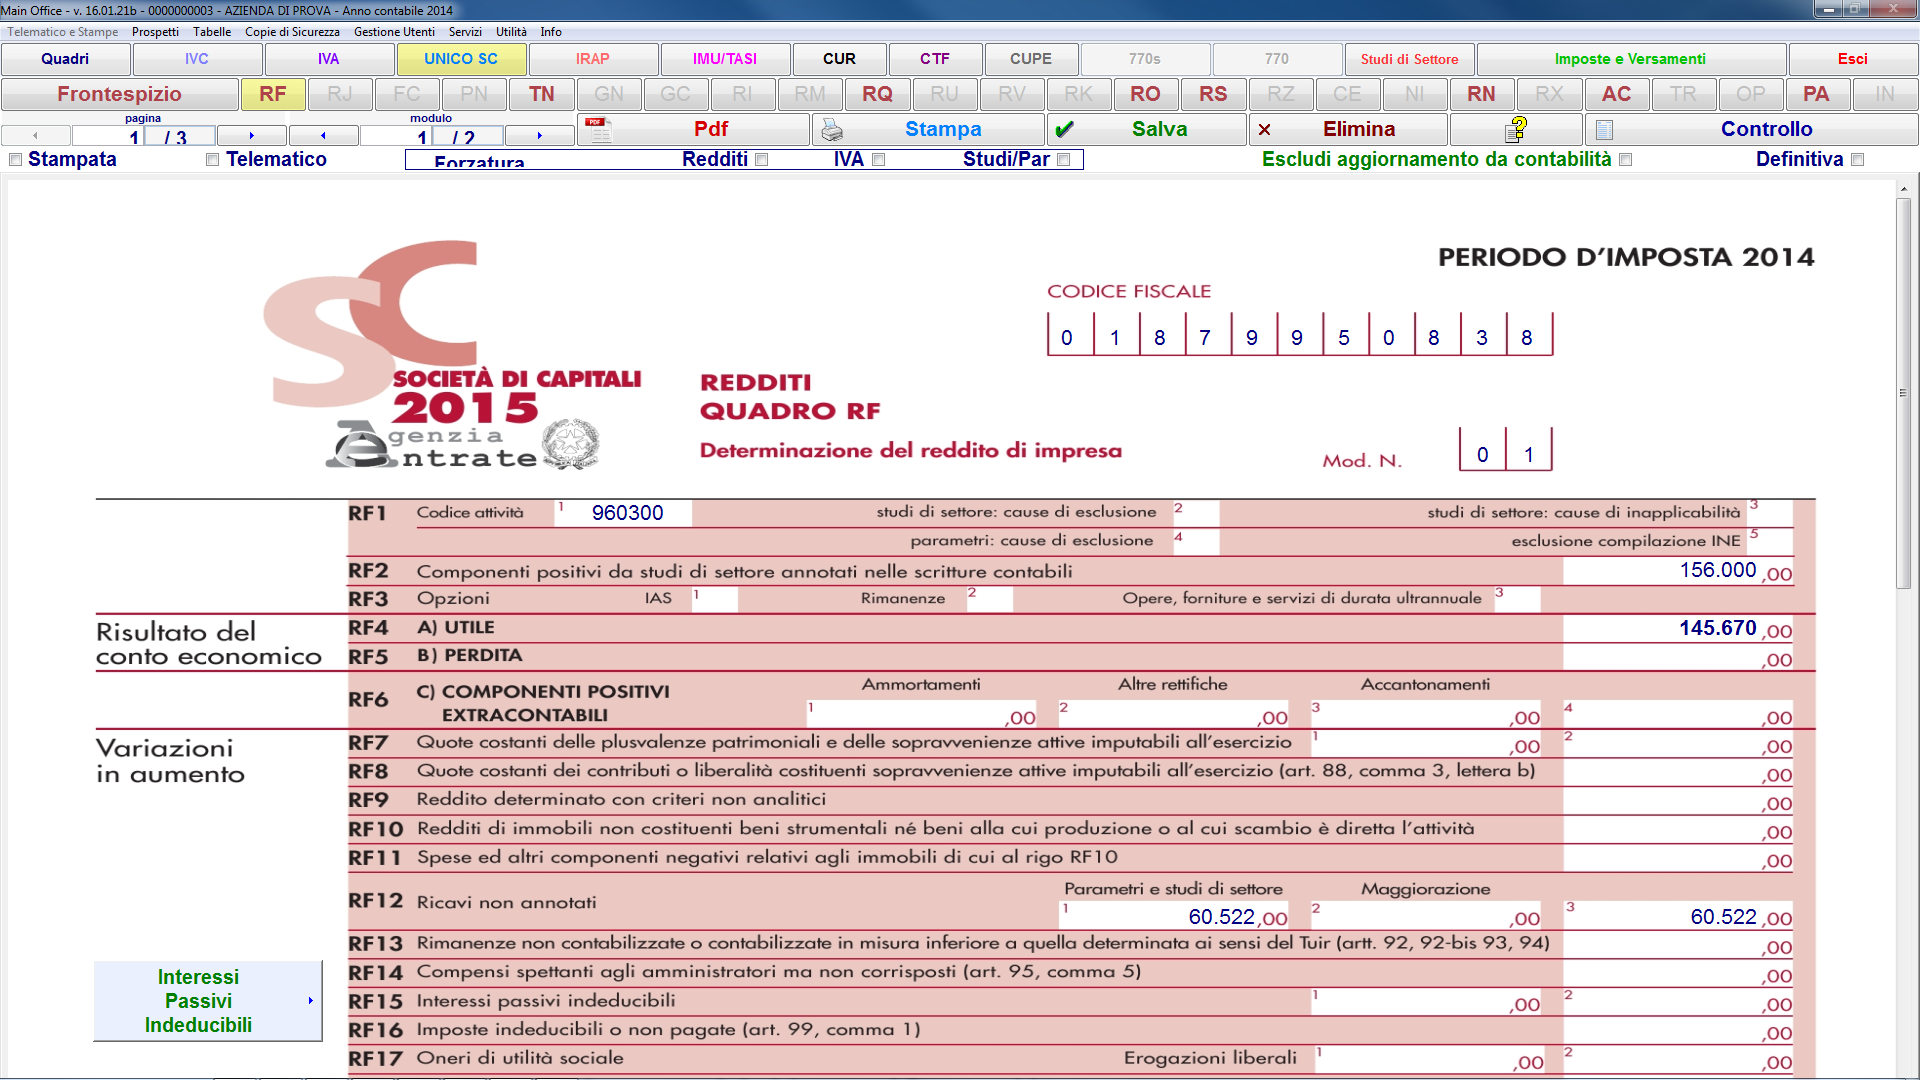1920x1080 pixels.
Task: Open Imposte e Versamenti tab
Action: point(1630,59)
